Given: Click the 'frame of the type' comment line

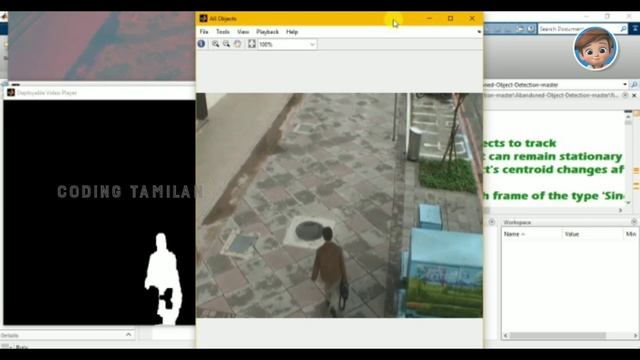Looking at the screenshot, I should (x=554, y=196).
